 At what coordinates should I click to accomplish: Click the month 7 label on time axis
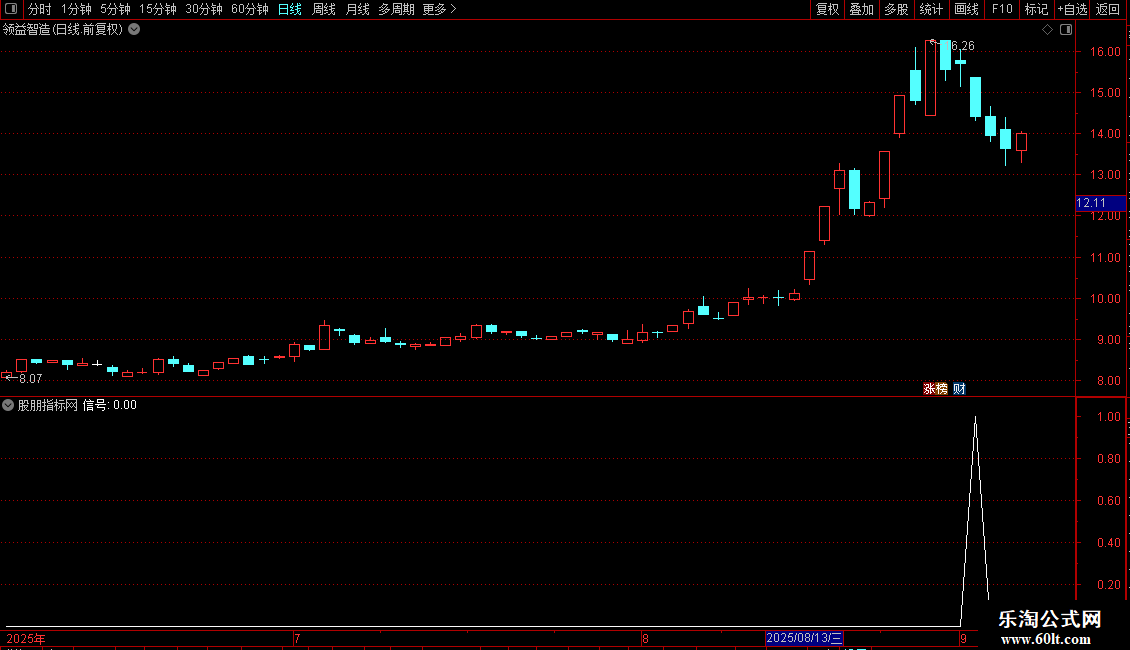(x=297, y=638)
